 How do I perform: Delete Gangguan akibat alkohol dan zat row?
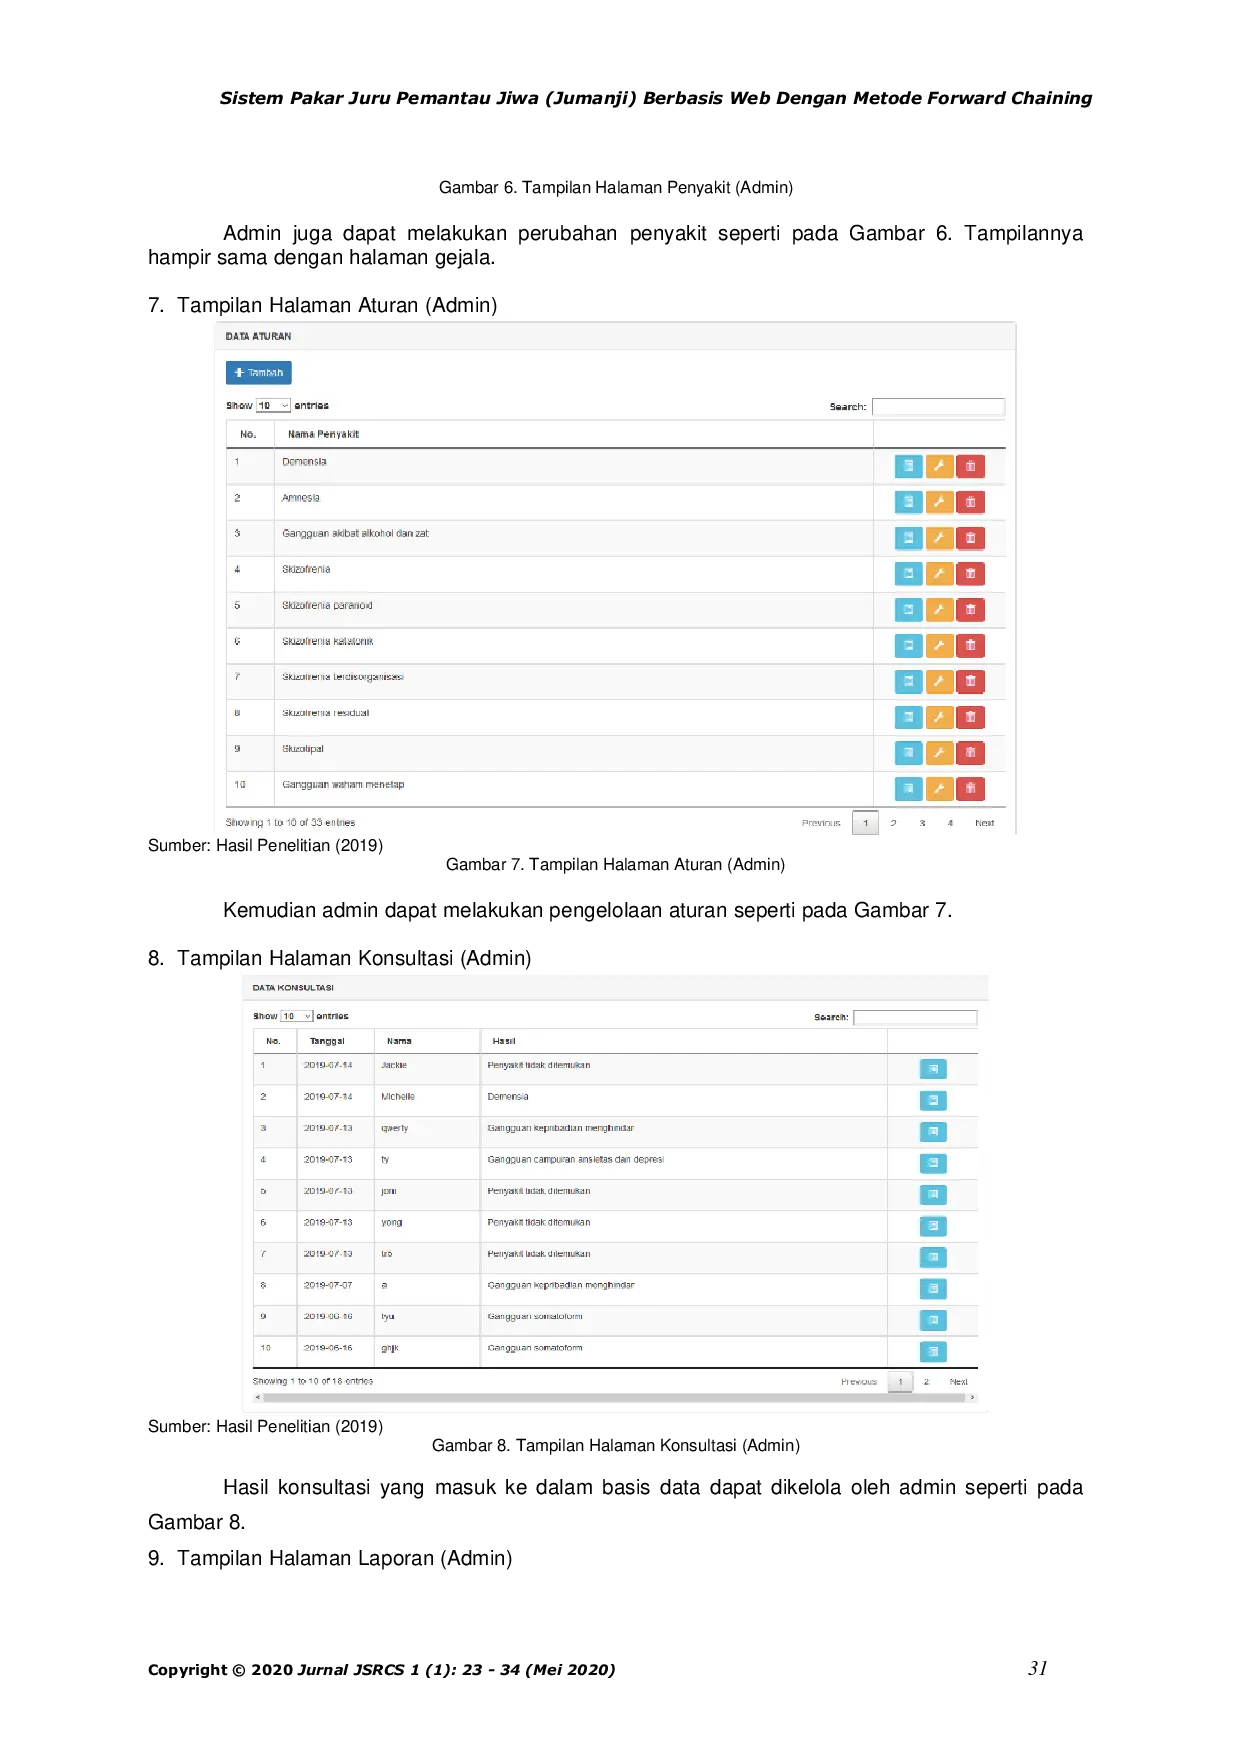[970, 538]
